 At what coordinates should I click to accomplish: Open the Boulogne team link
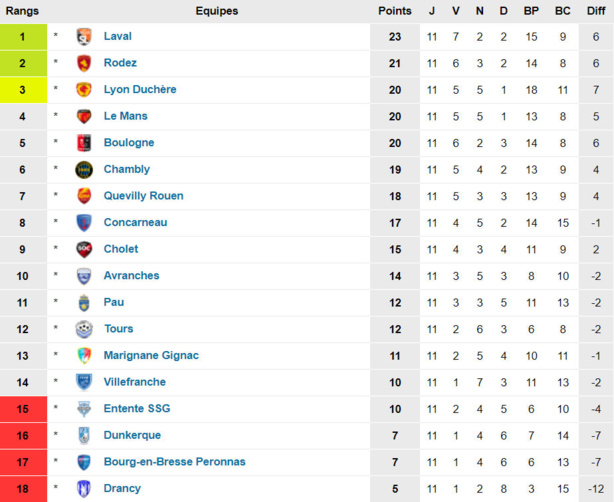pyautogui.click(x=129, y=143)
